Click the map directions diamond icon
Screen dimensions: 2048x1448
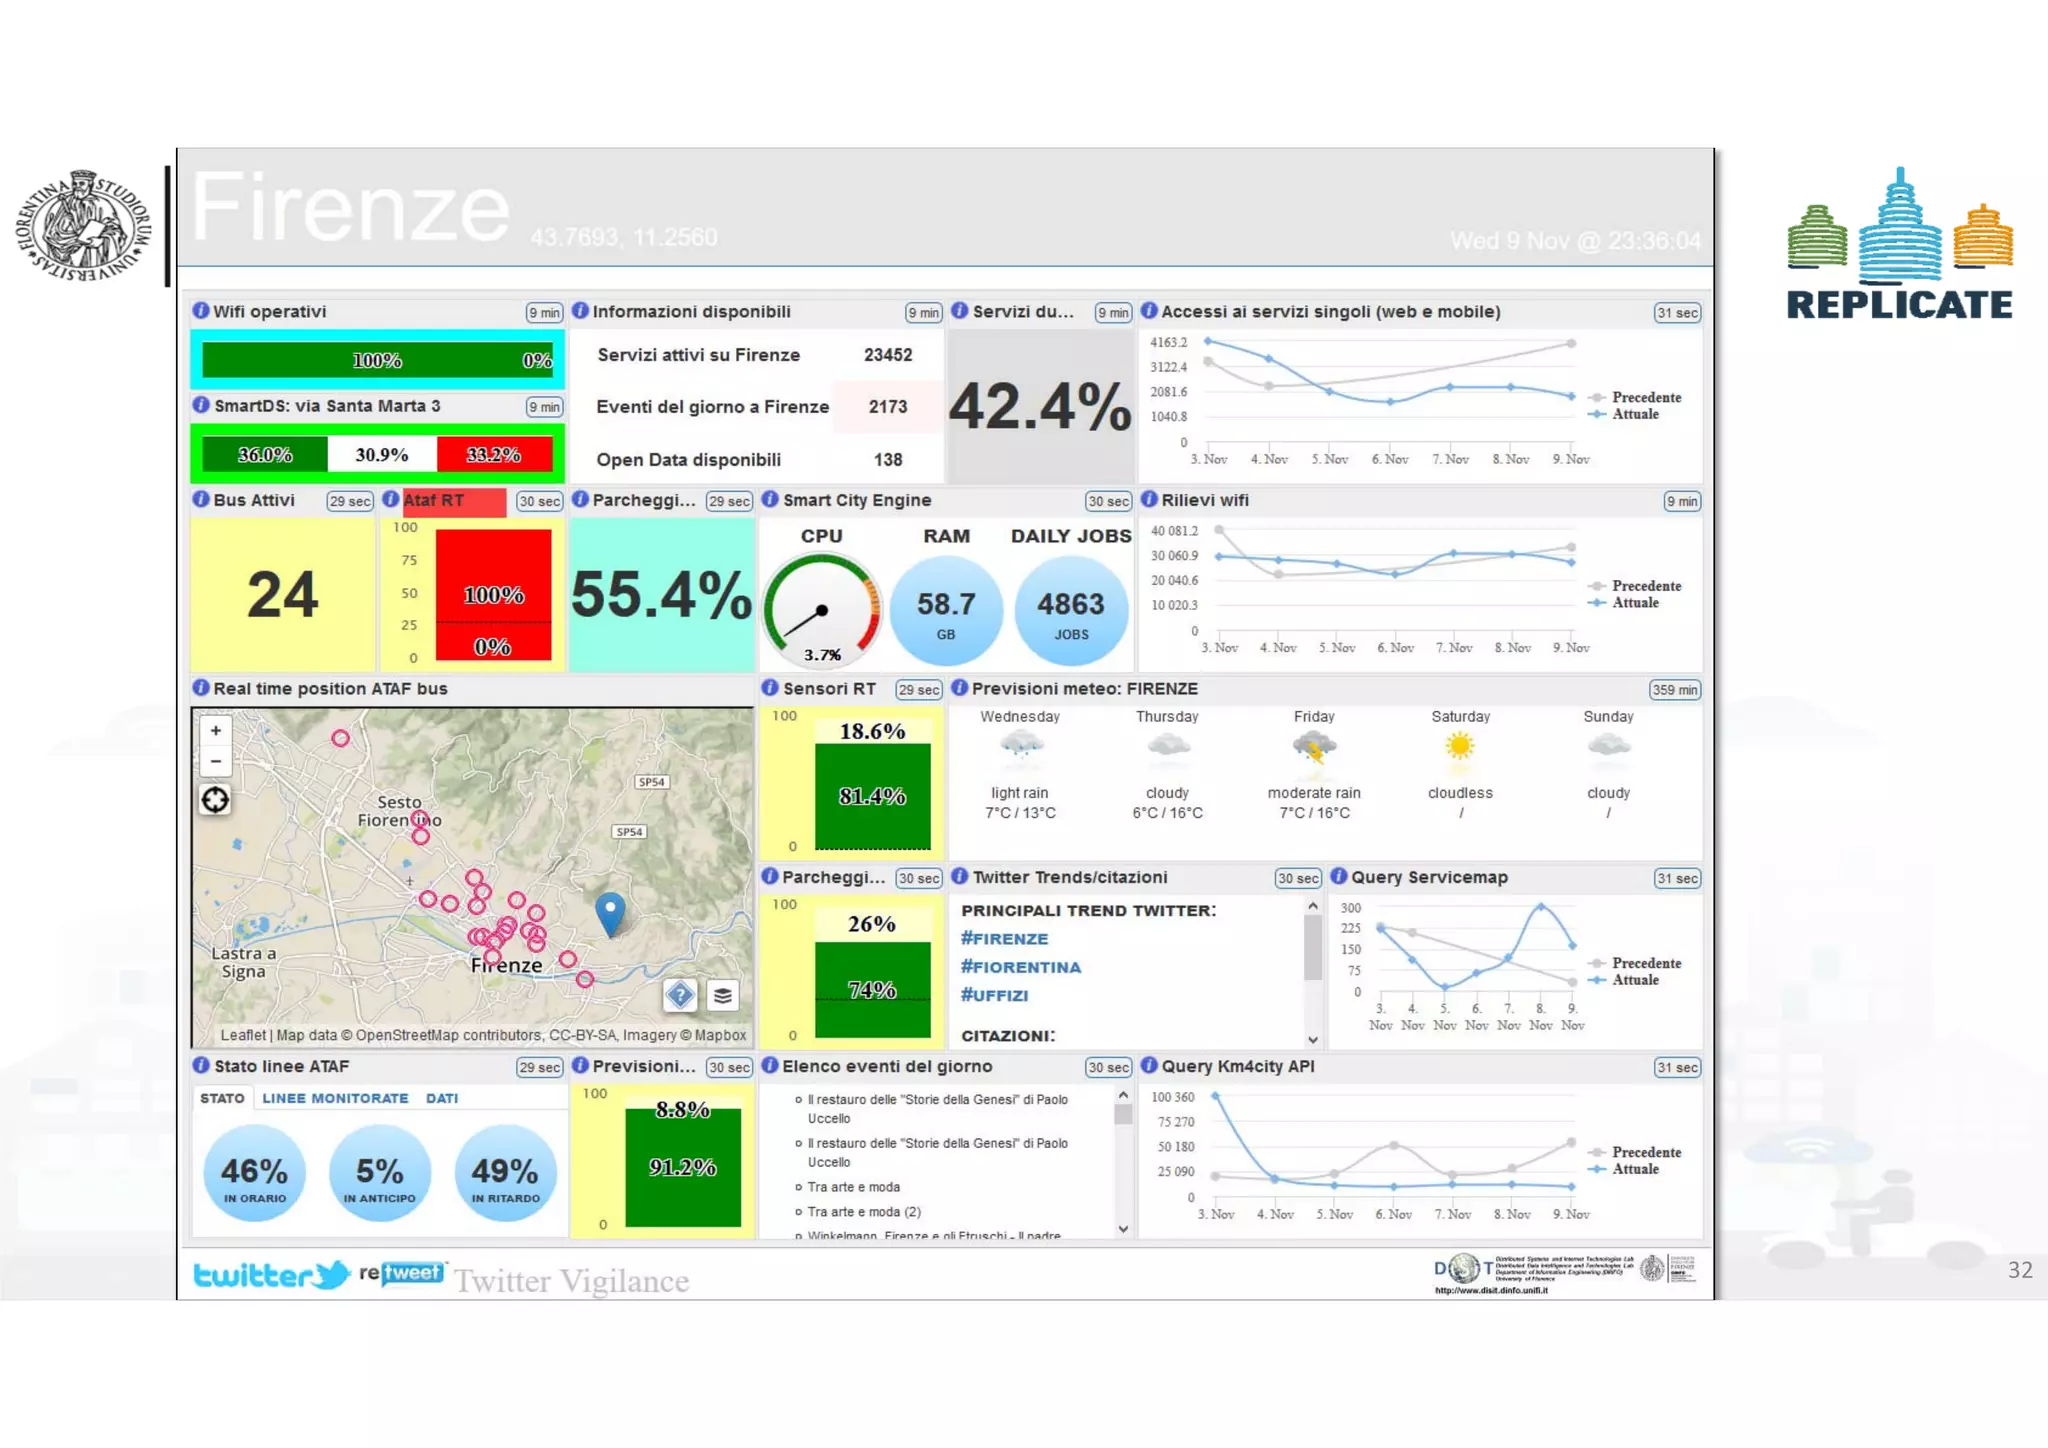click(680, 995)
